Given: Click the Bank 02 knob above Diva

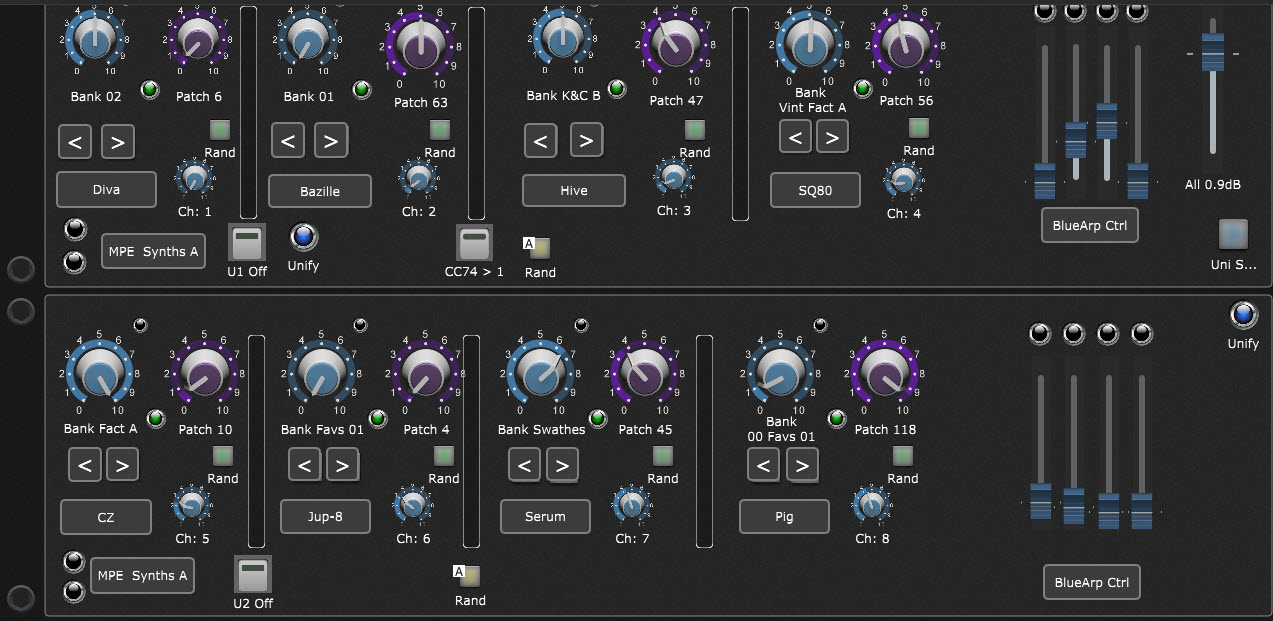Looking at the screenshot, I should [95, 42].
